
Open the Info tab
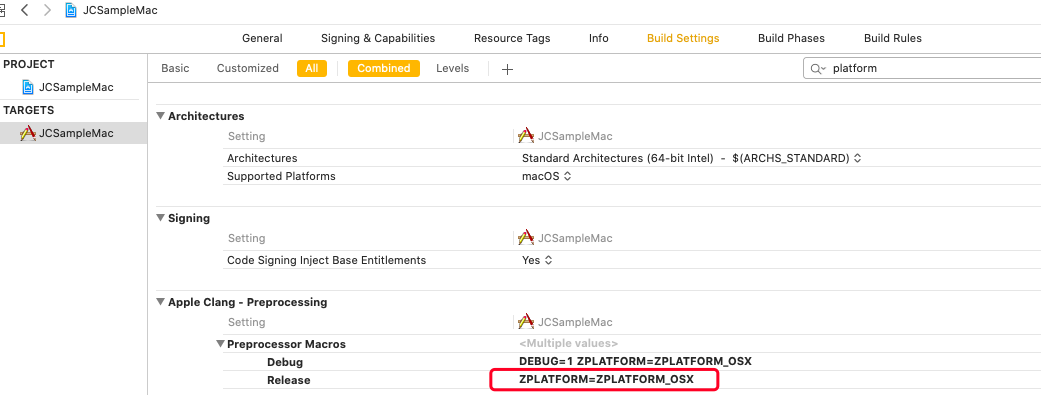(x=598, y=39)
